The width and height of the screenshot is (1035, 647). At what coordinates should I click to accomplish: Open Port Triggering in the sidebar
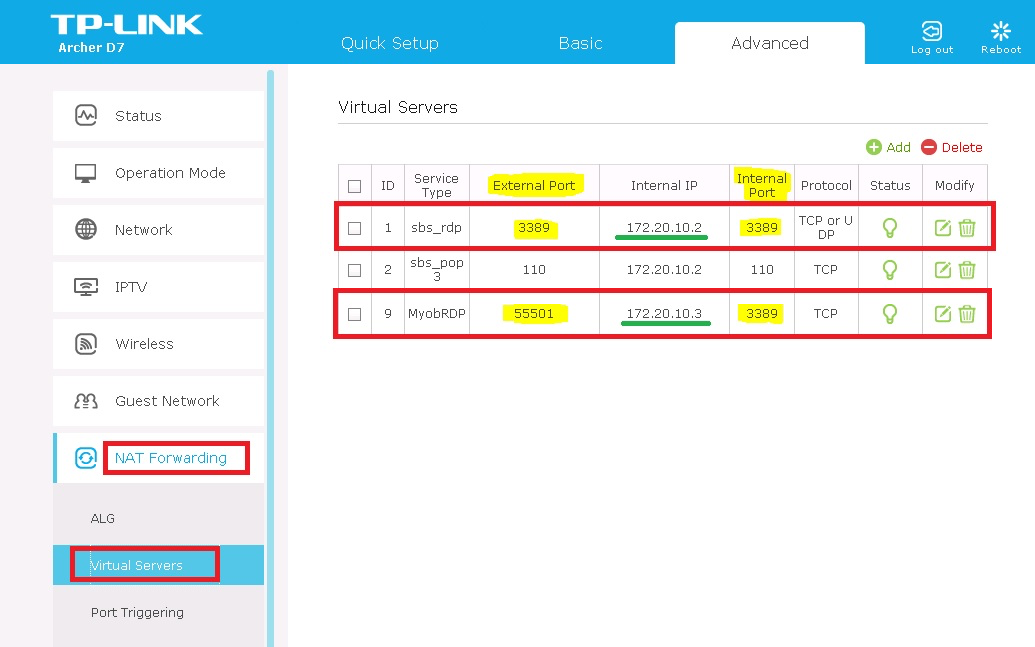pyautogui.click(x=137, y=613)
